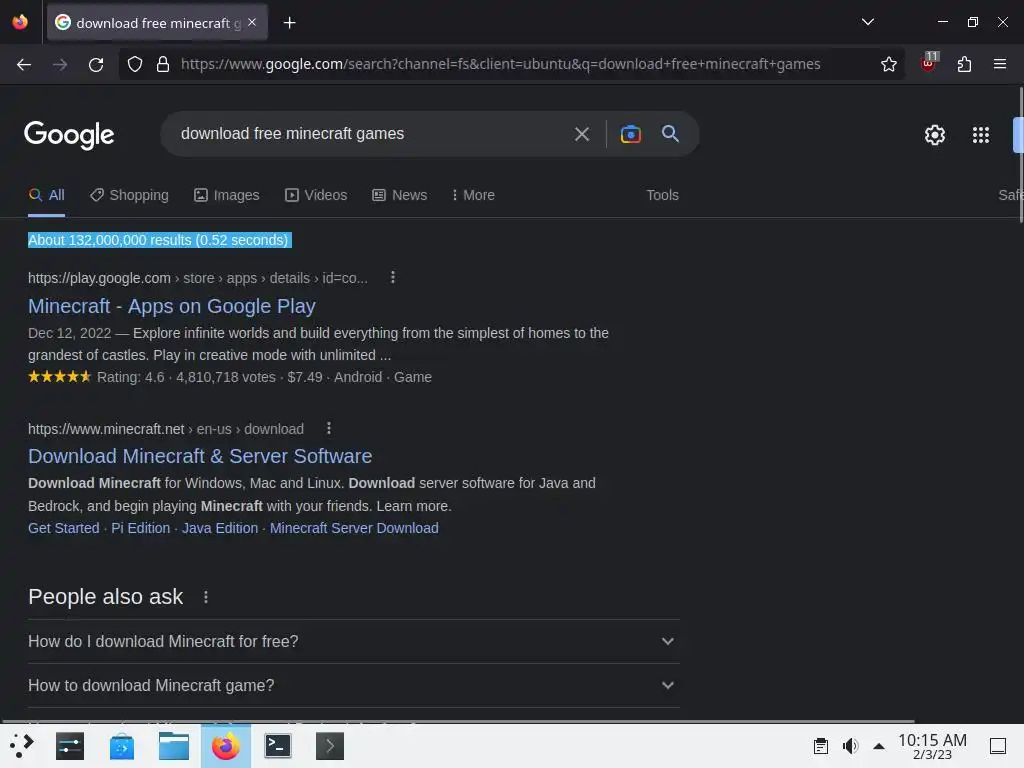Click the browser address bar URL
Image resolution: width=1024 pixels, height=768 pixels.
500,64
